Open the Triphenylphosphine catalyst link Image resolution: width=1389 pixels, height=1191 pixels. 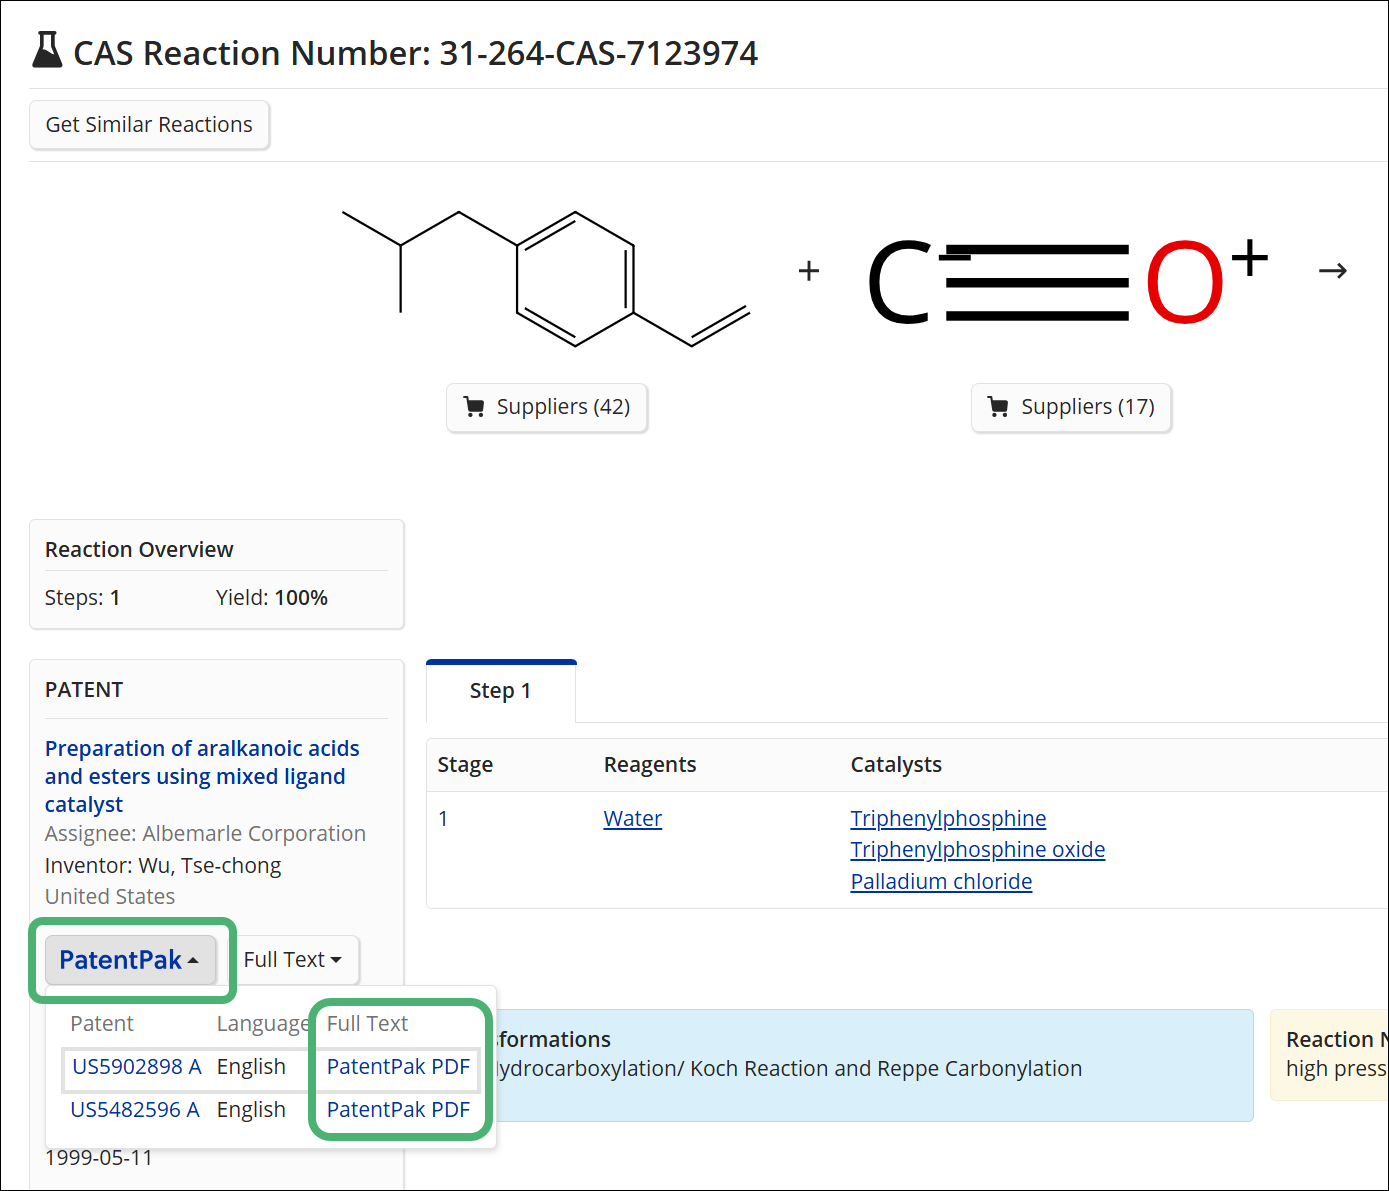[x=948, y=819]
